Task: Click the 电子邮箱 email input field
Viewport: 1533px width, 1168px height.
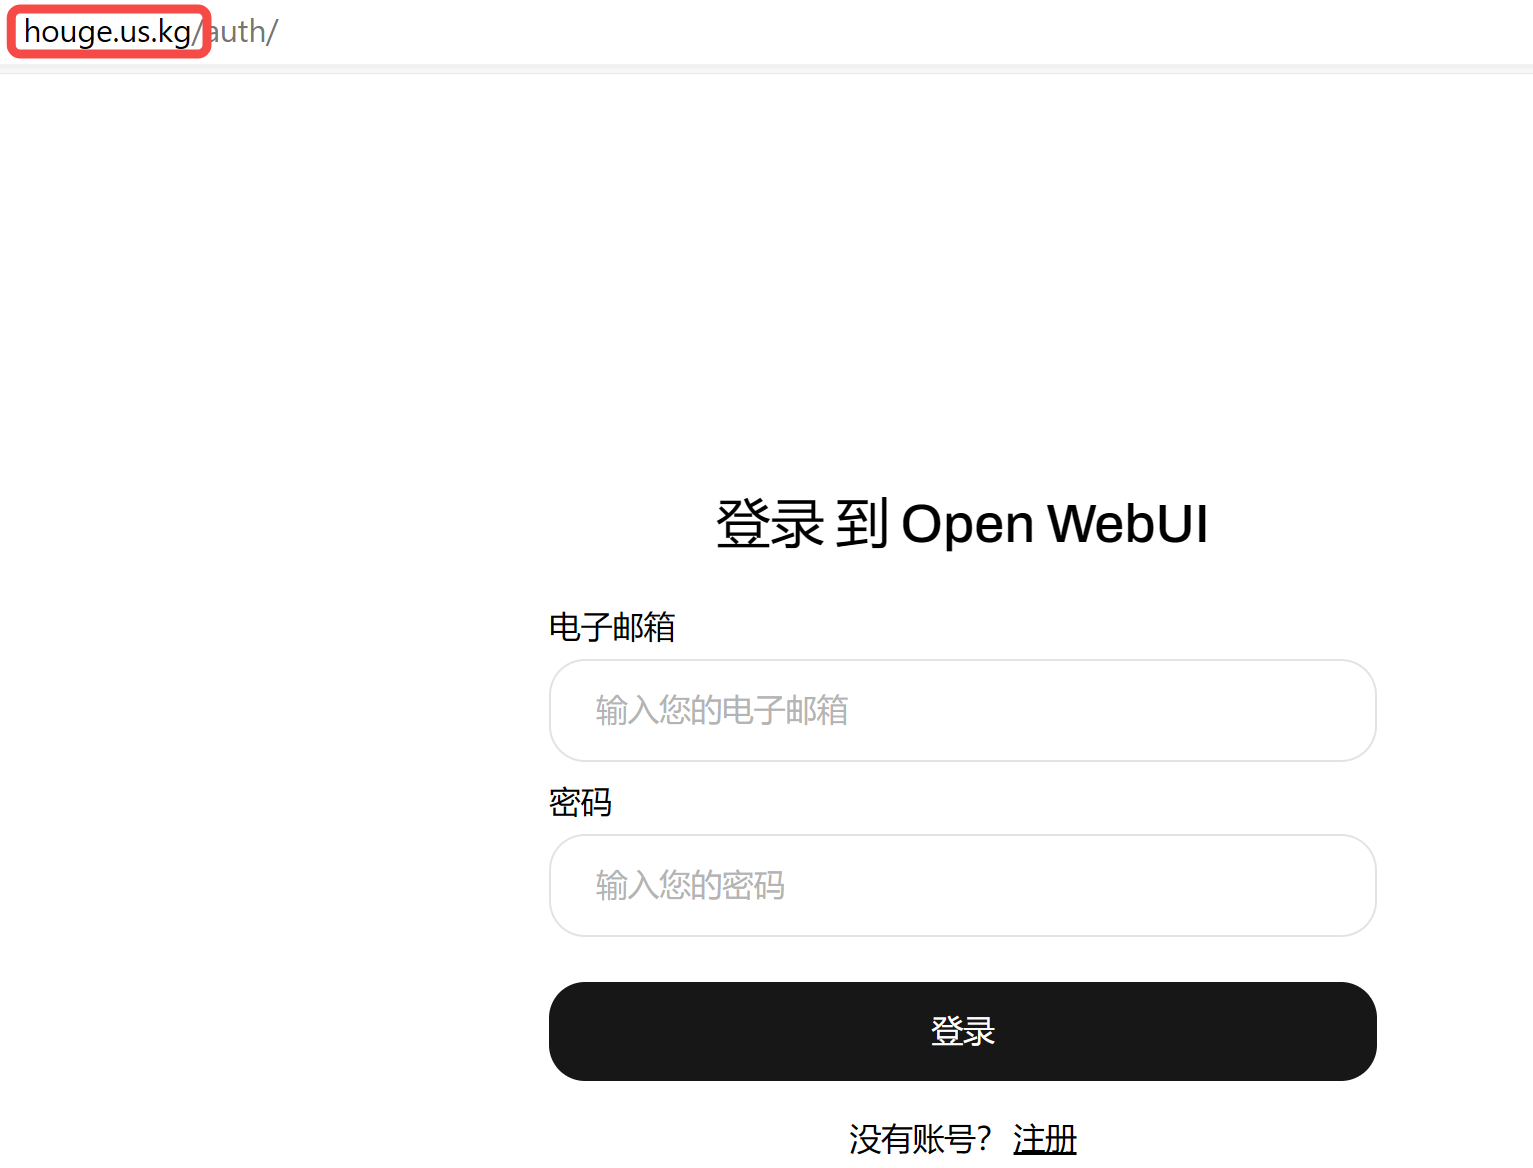Action: (962, 710)
